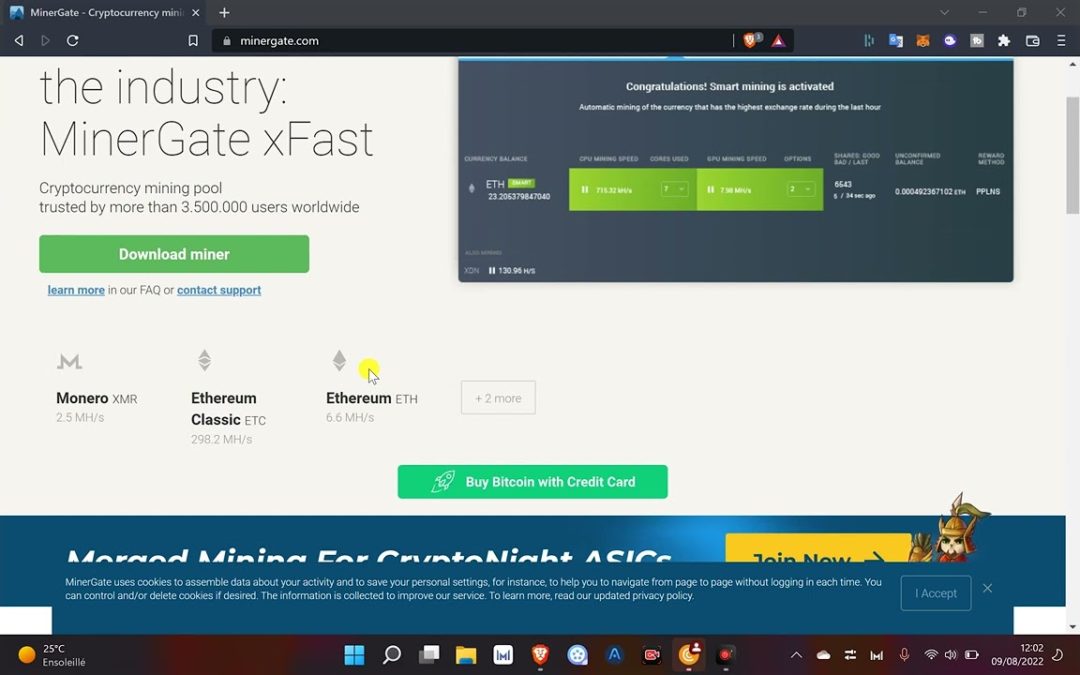Open File Explorer from the taskbar
This screenshot has width=1080, height=675.
[466, 654]
